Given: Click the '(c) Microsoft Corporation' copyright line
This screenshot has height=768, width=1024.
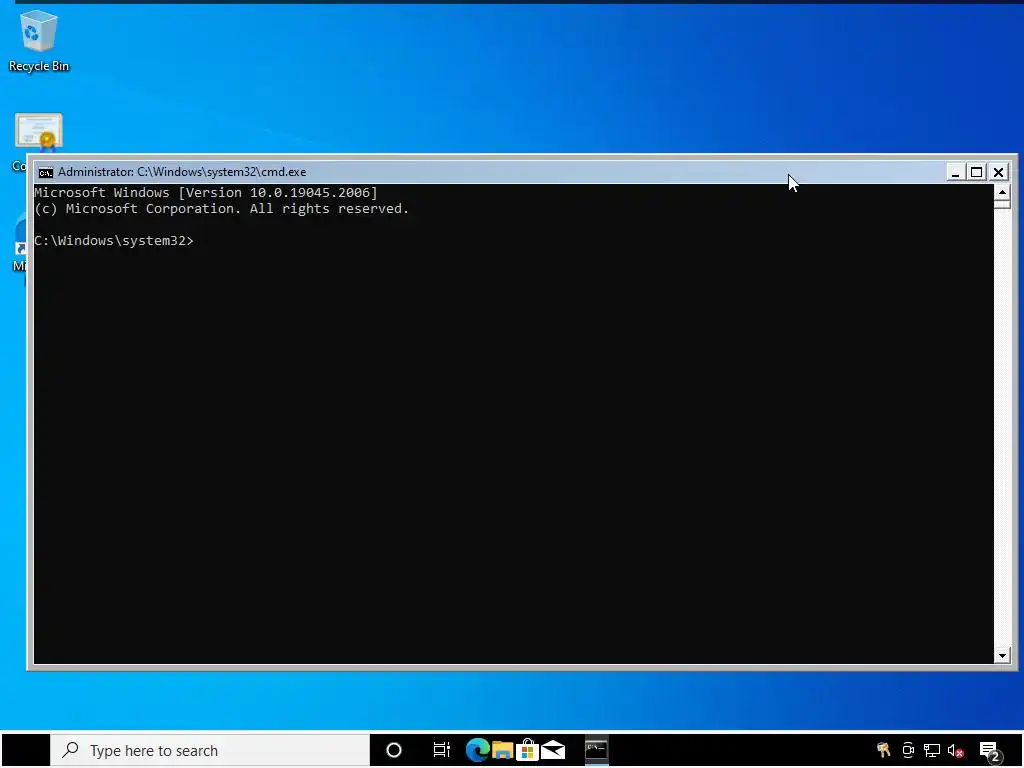Looking at the screenshot, I should 221,209.
